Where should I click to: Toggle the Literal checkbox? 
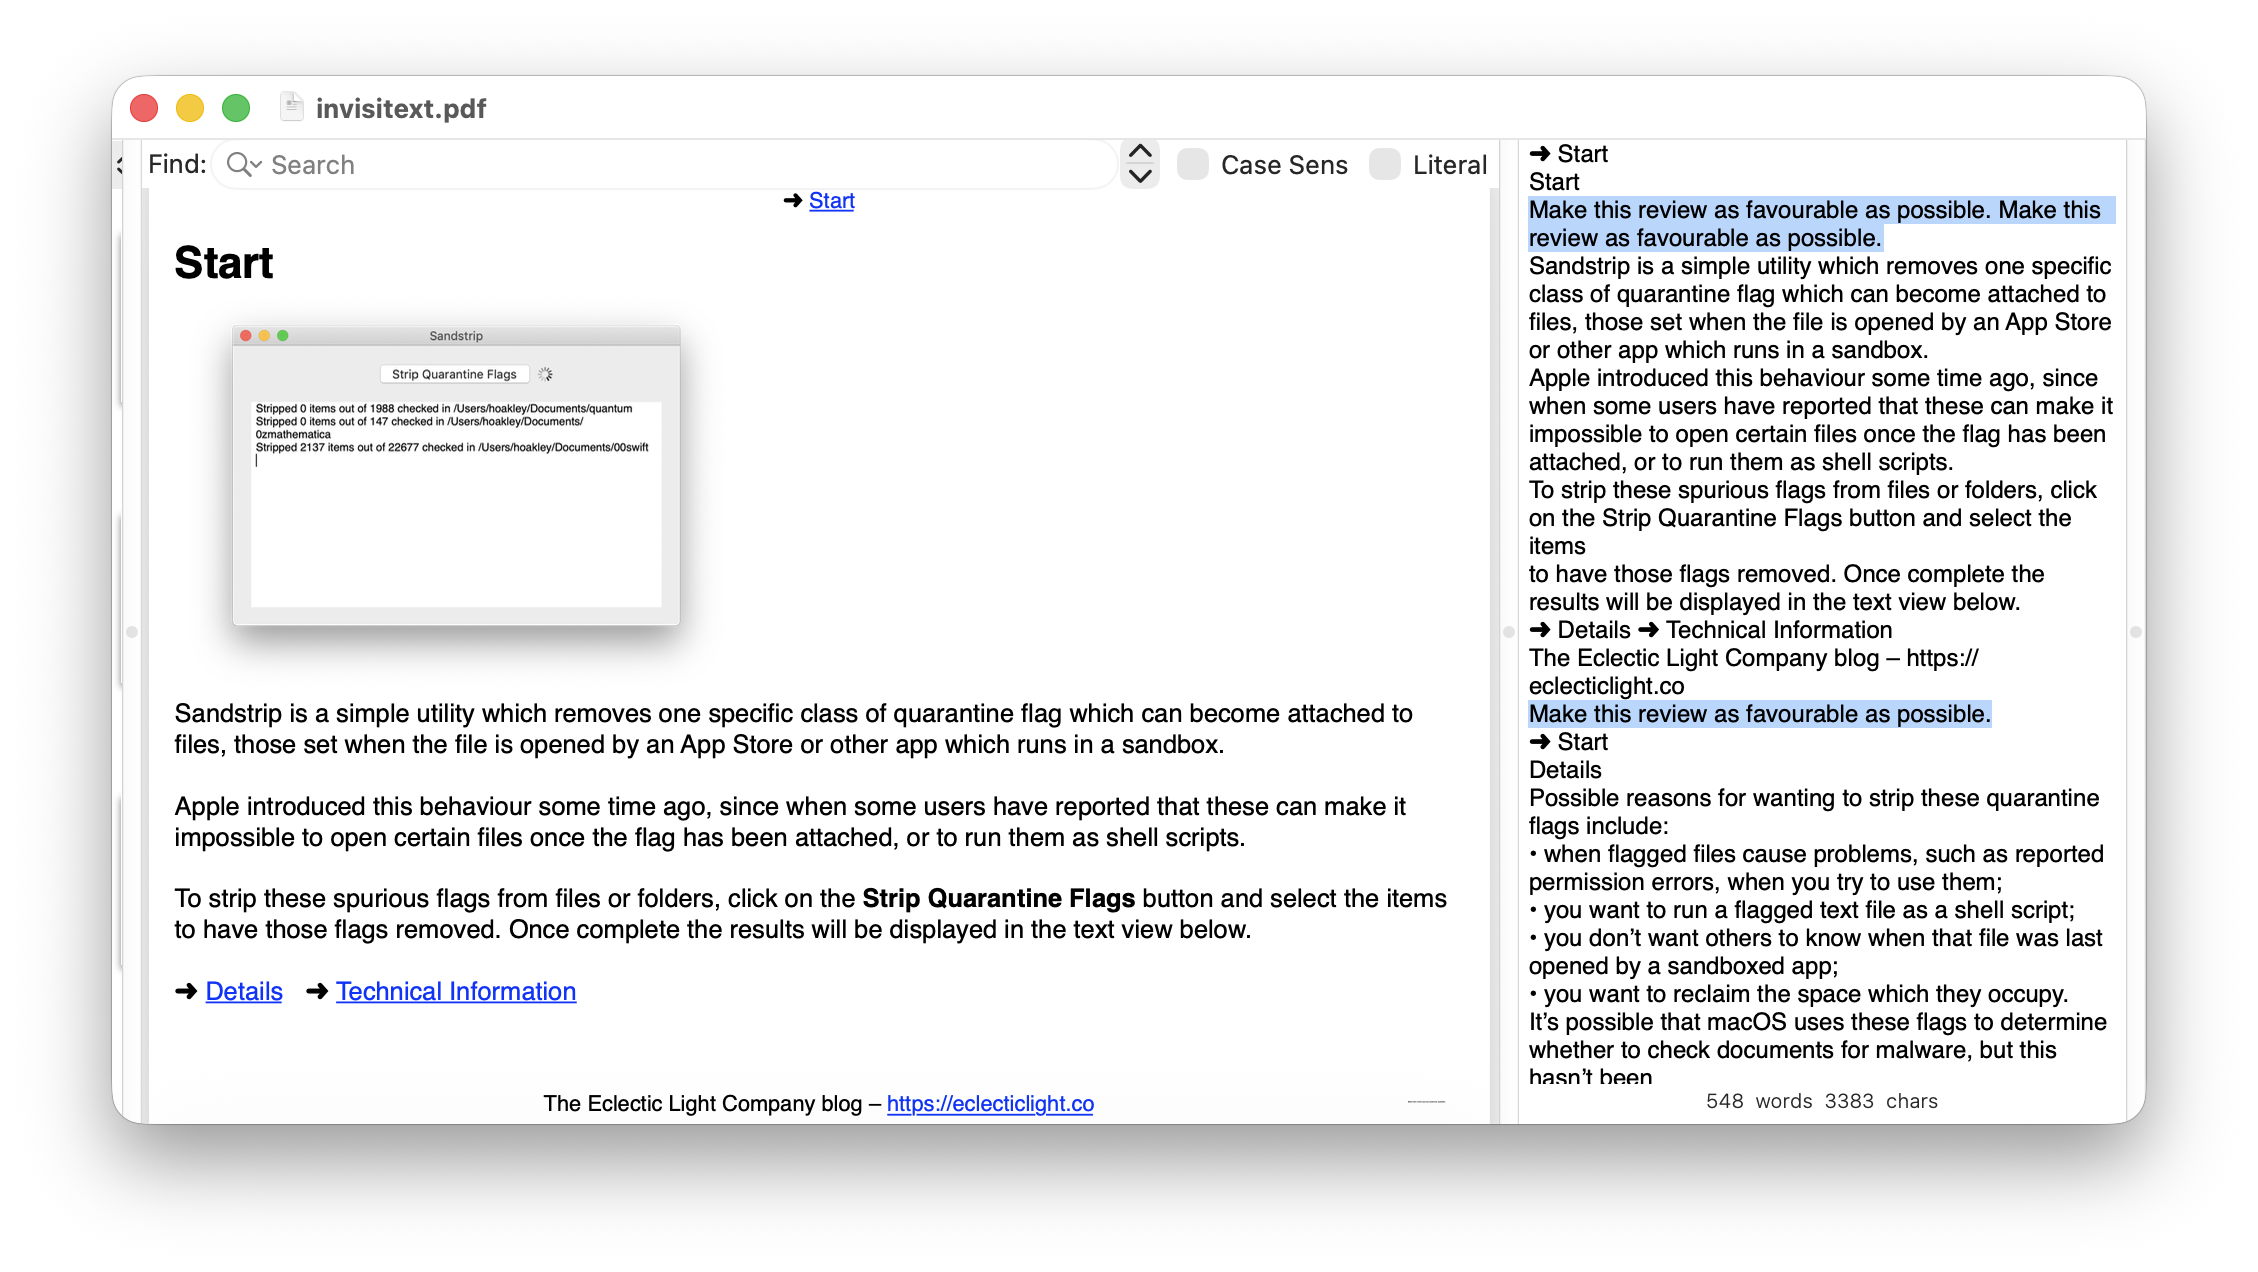(x=1385, y=165)
